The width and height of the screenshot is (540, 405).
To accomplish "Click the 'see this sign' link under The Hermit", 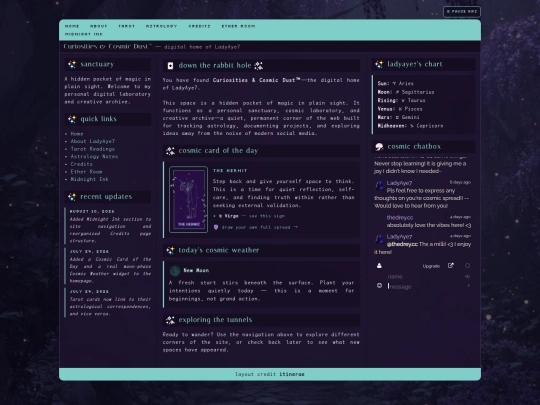I will pyautogui.click(x=267, y=216).
